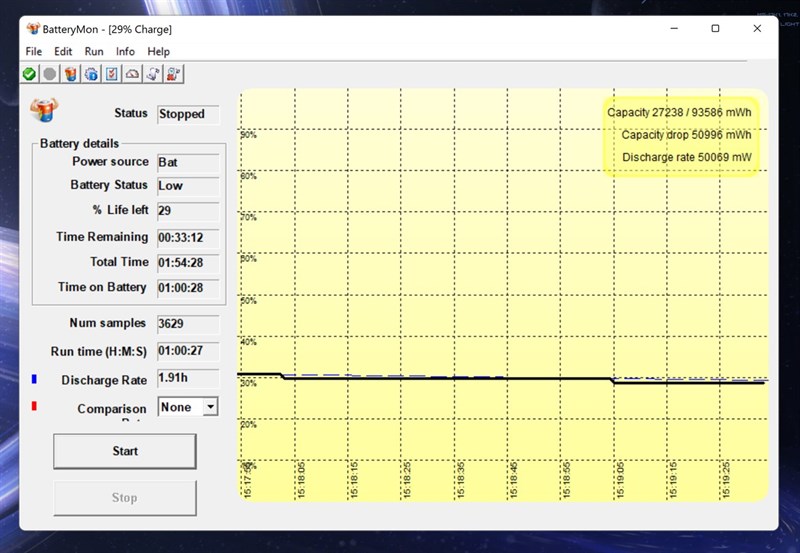Open the Help menu
This screenshot has height=553, width=800.
click(x=158, y=52)
